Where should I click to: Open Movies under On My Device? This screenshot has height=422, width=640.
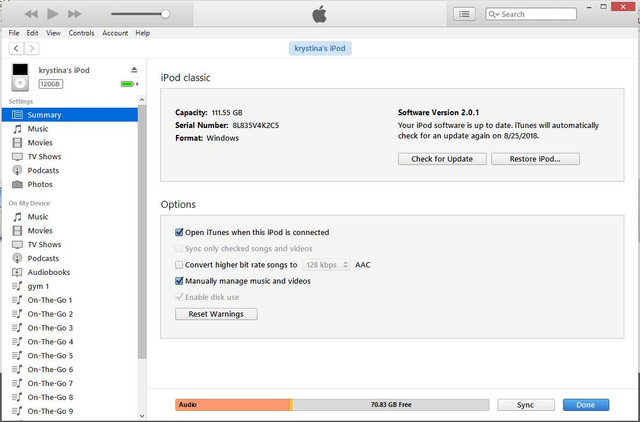pos(70,231)
